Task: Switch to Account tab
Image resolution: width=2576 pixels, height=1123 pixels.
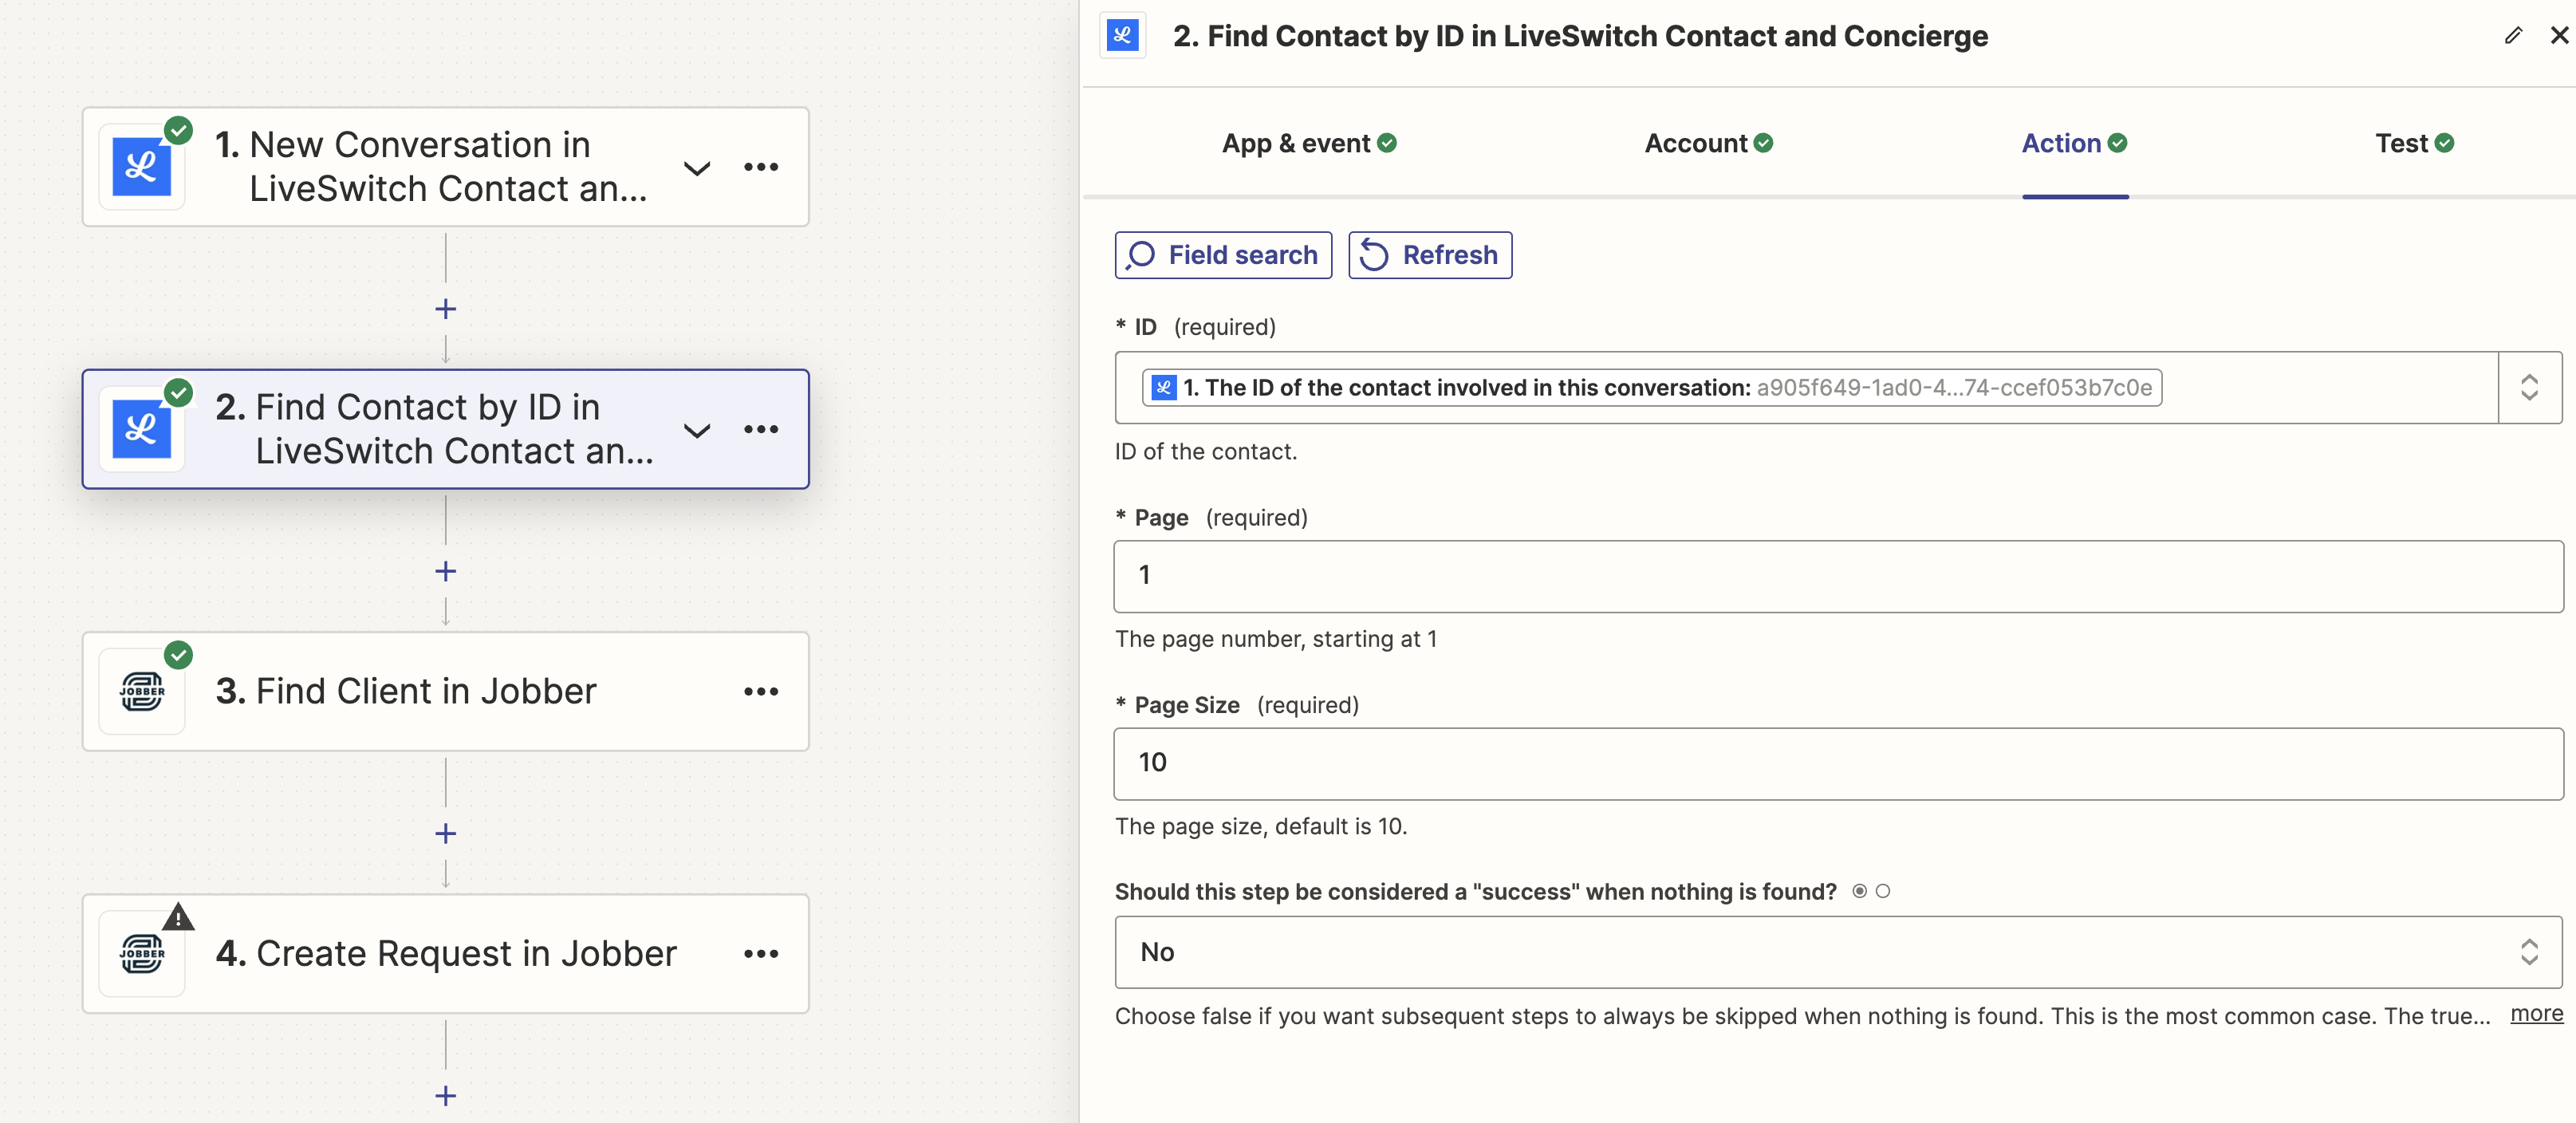Action: click(x=1708, y=143)
